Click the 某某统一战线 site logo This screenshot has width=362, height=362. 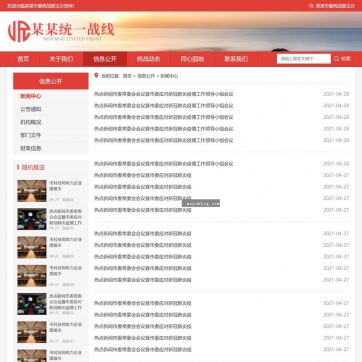pyautogui.click(x=61, y=31)
